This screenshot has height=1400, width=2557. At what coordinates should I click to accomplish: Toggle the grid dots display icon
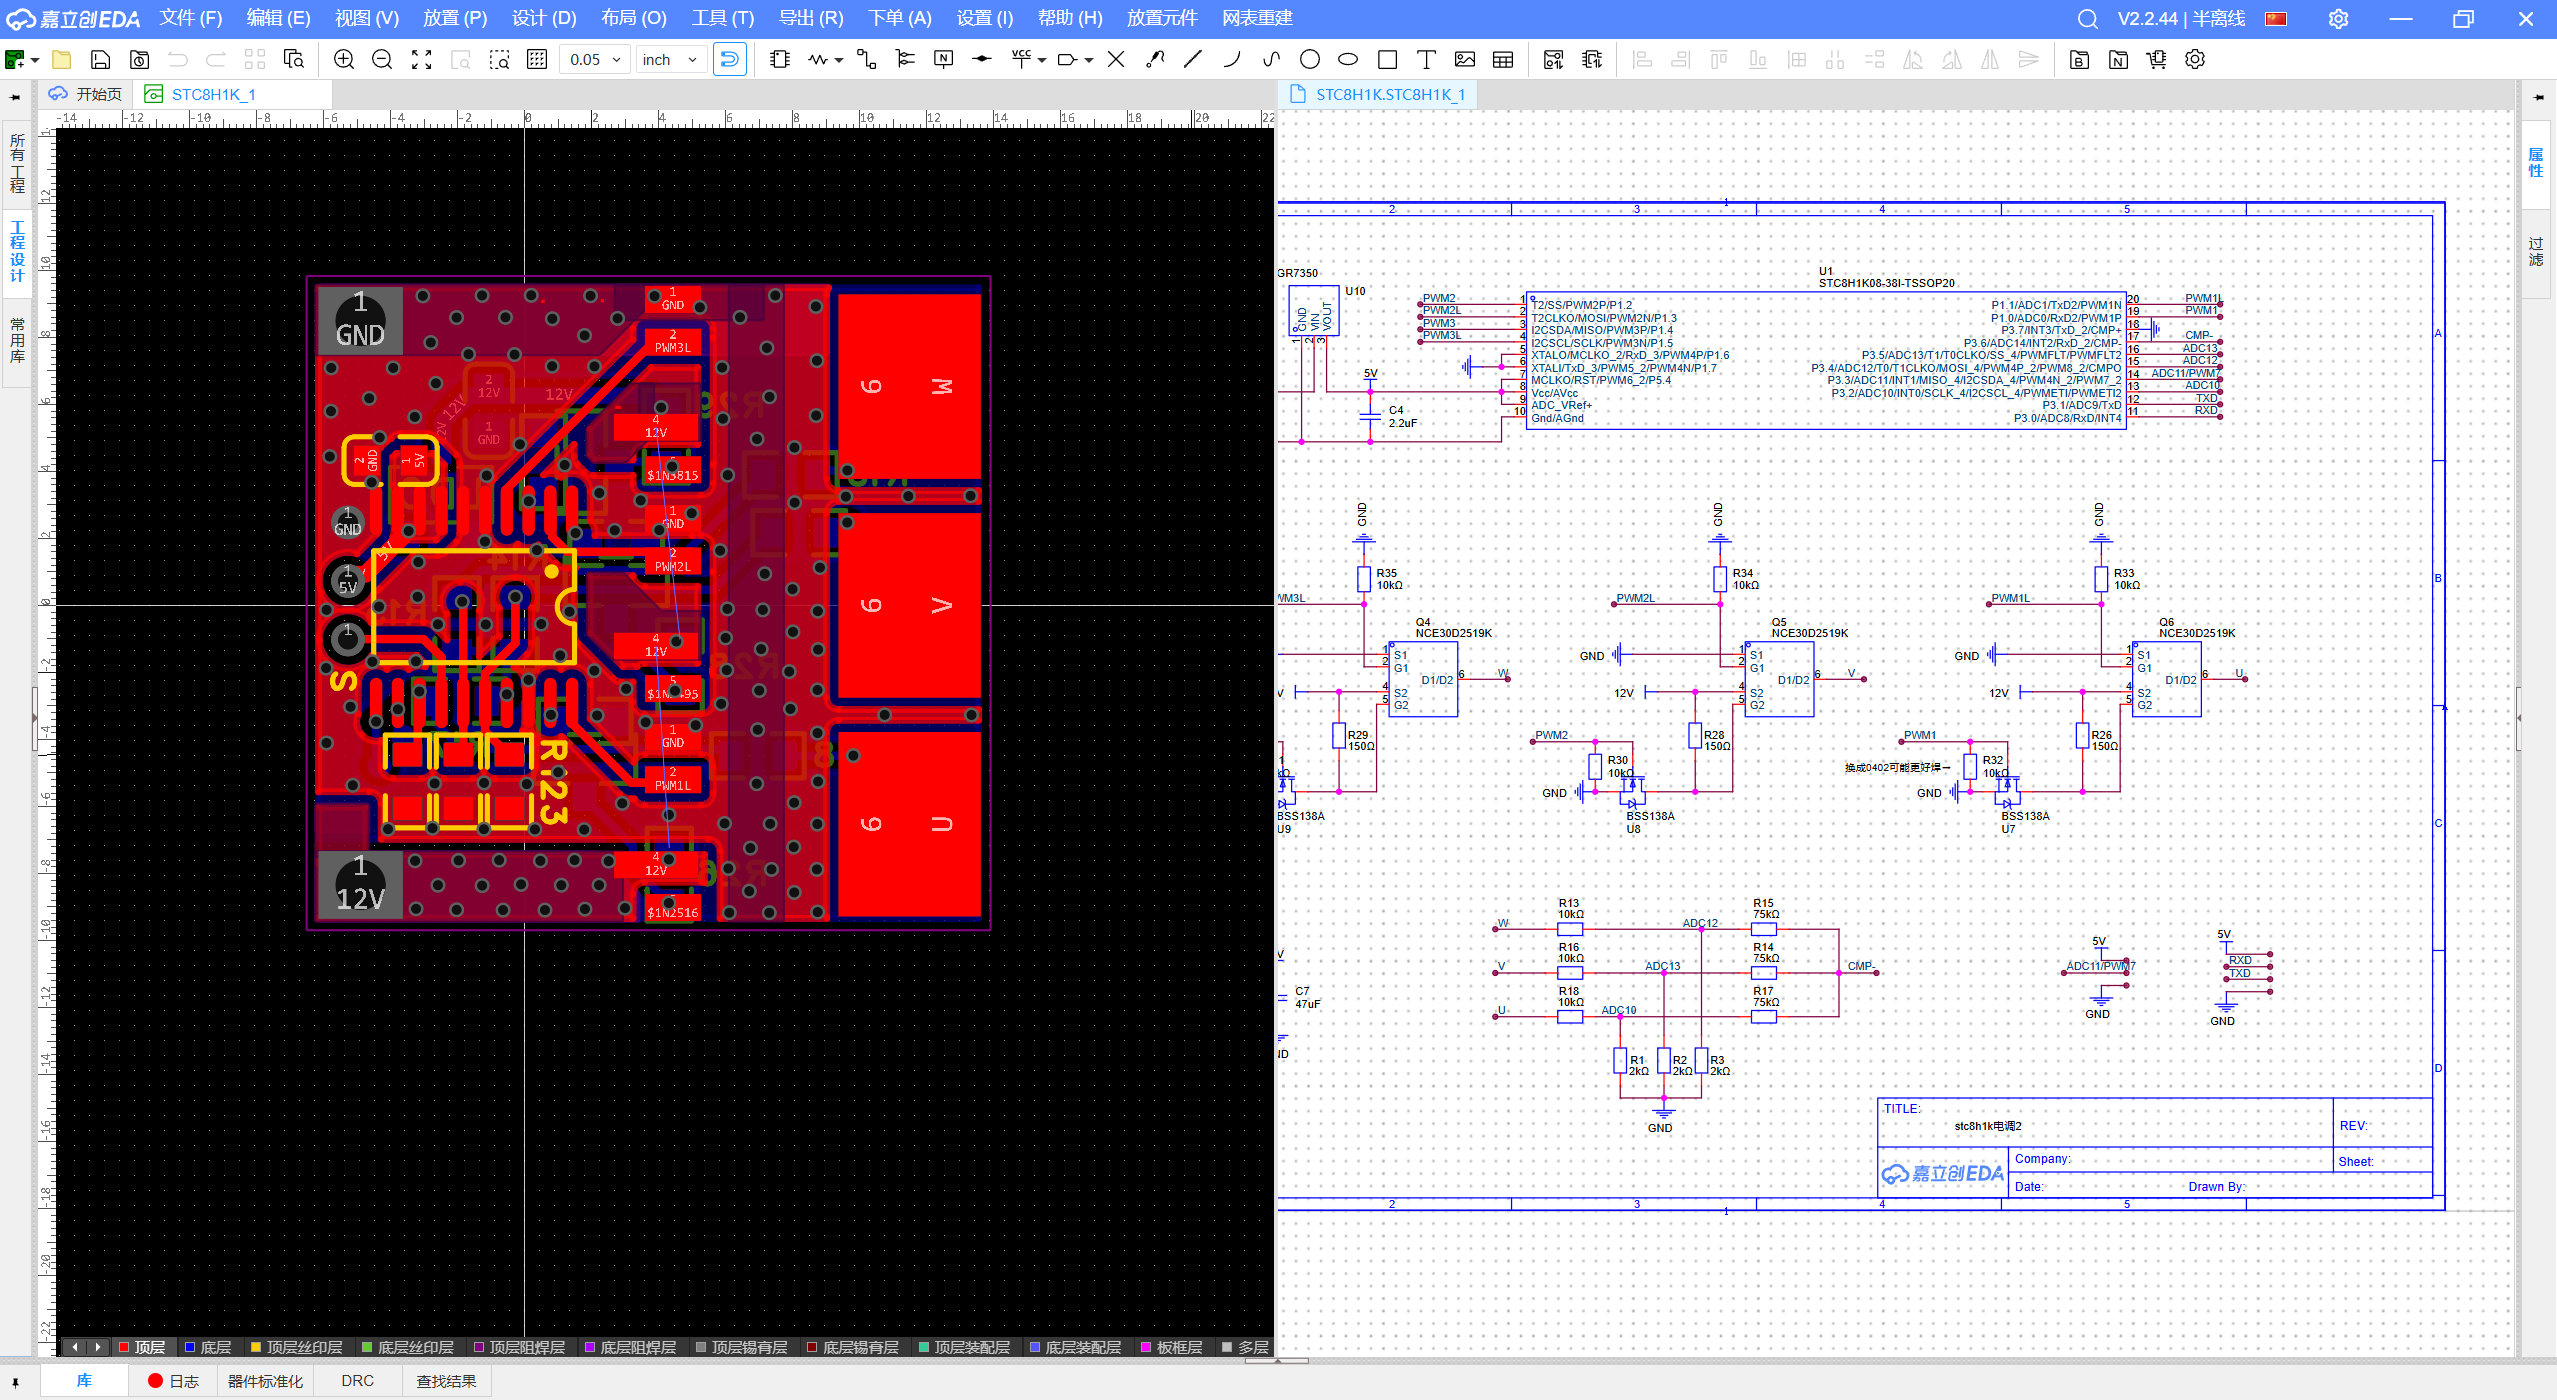pyautogui.click(x=537, y=60)
